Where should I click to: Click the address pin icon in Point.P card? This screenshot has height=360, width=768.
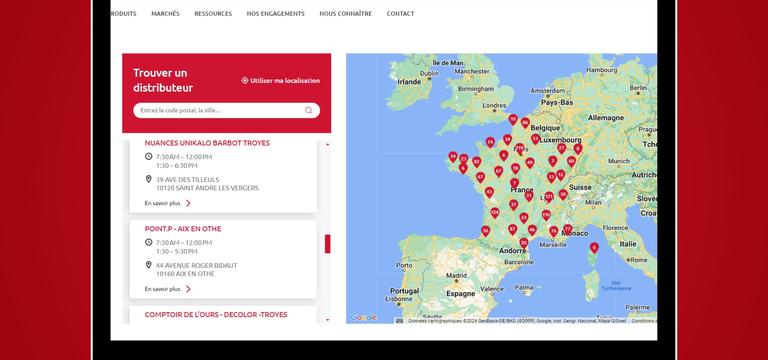pos(149,264)
